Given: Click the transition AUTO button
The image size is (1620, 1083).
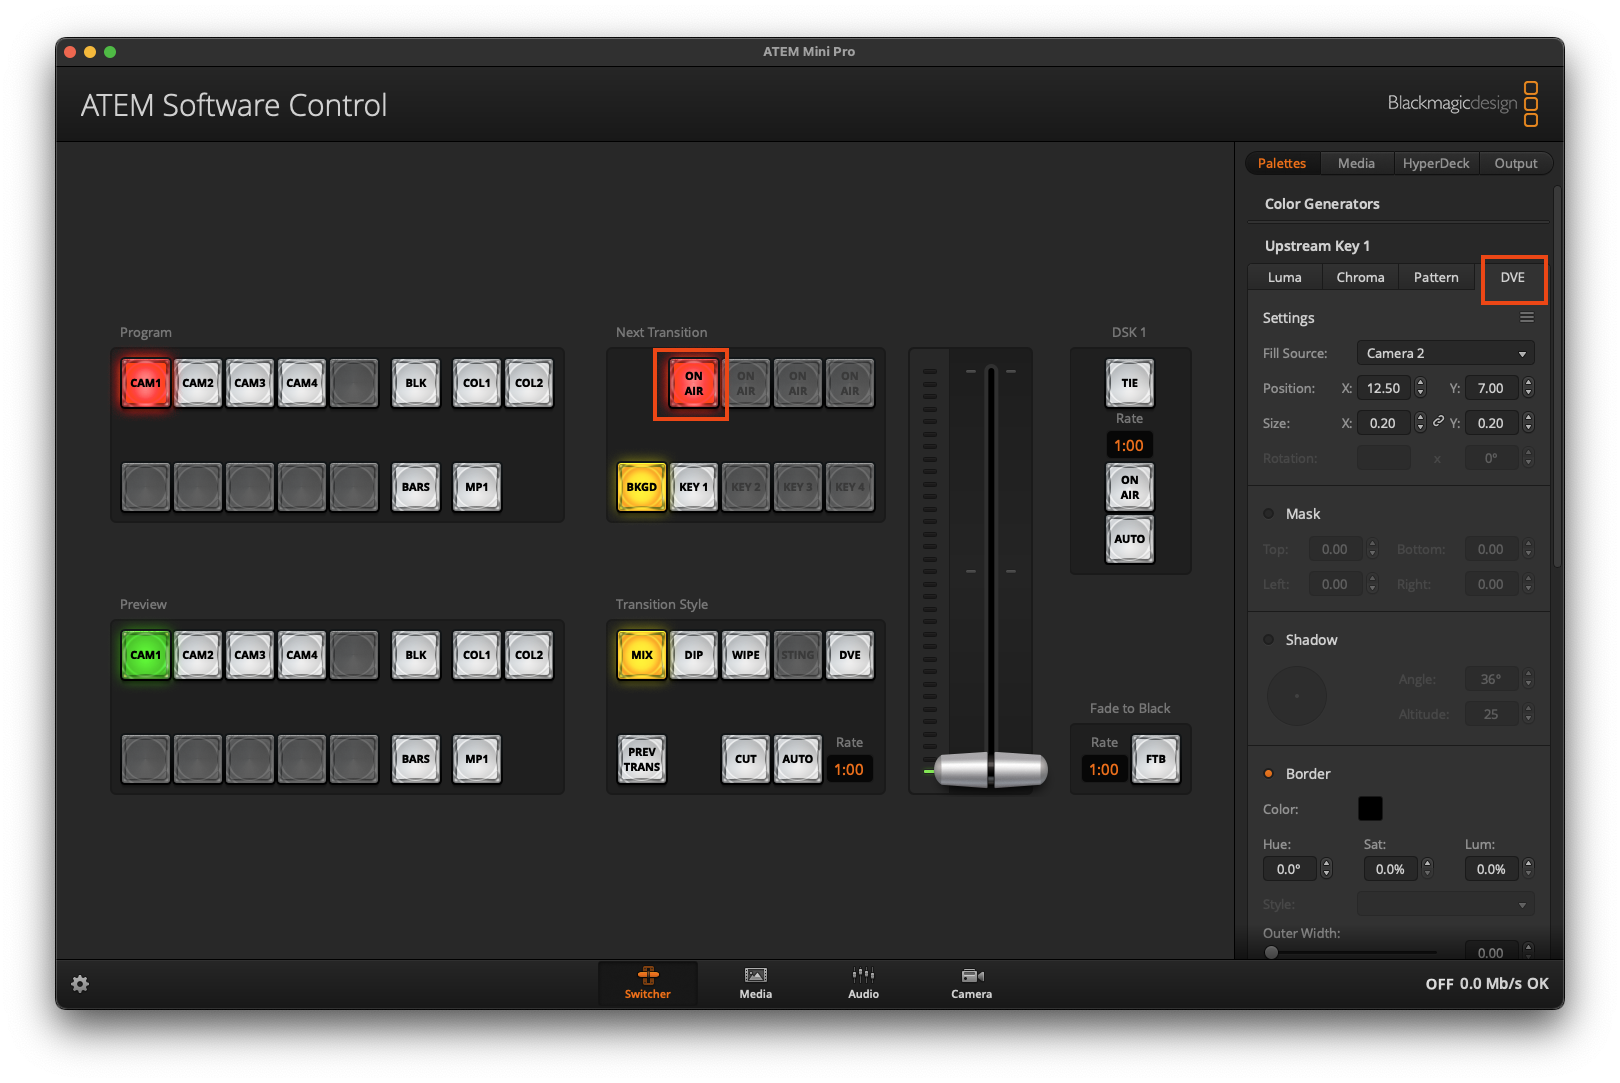Looking at the screenshot, I should [798, 759].
